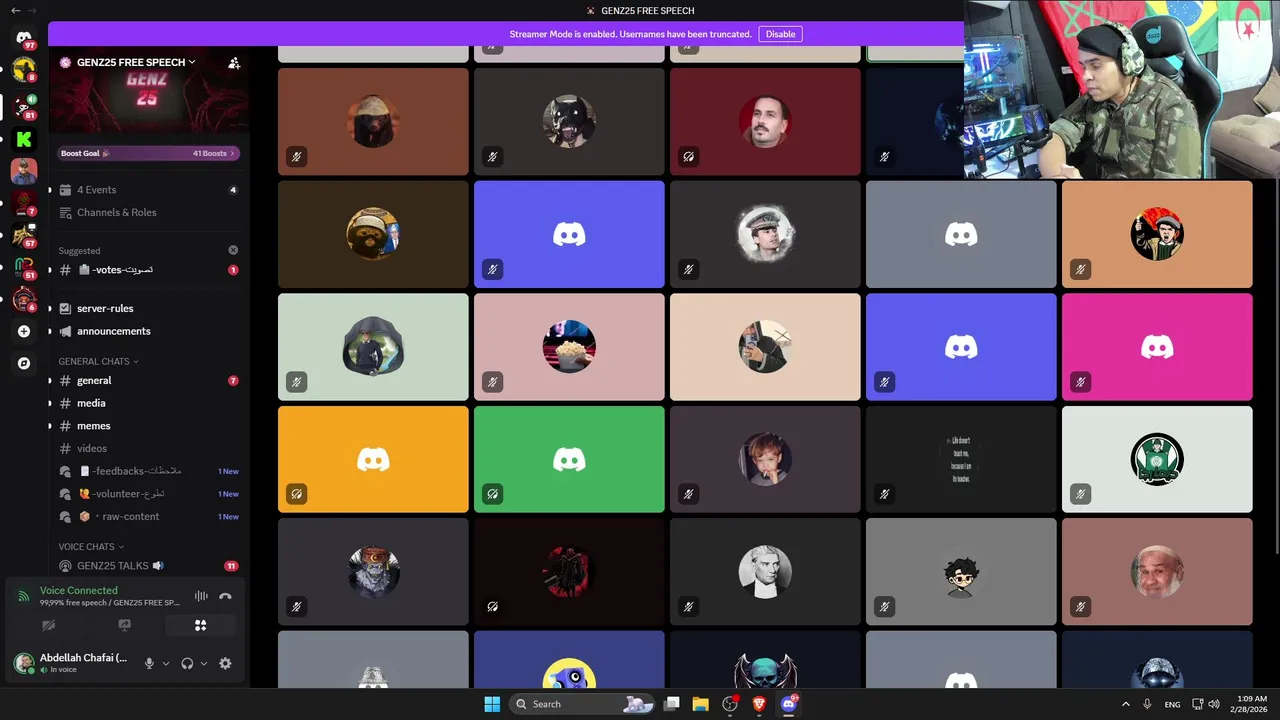Collapse the GENERAL CHATS category
The width and height of the screenshot is (1280, 720).
coord(98,361)
